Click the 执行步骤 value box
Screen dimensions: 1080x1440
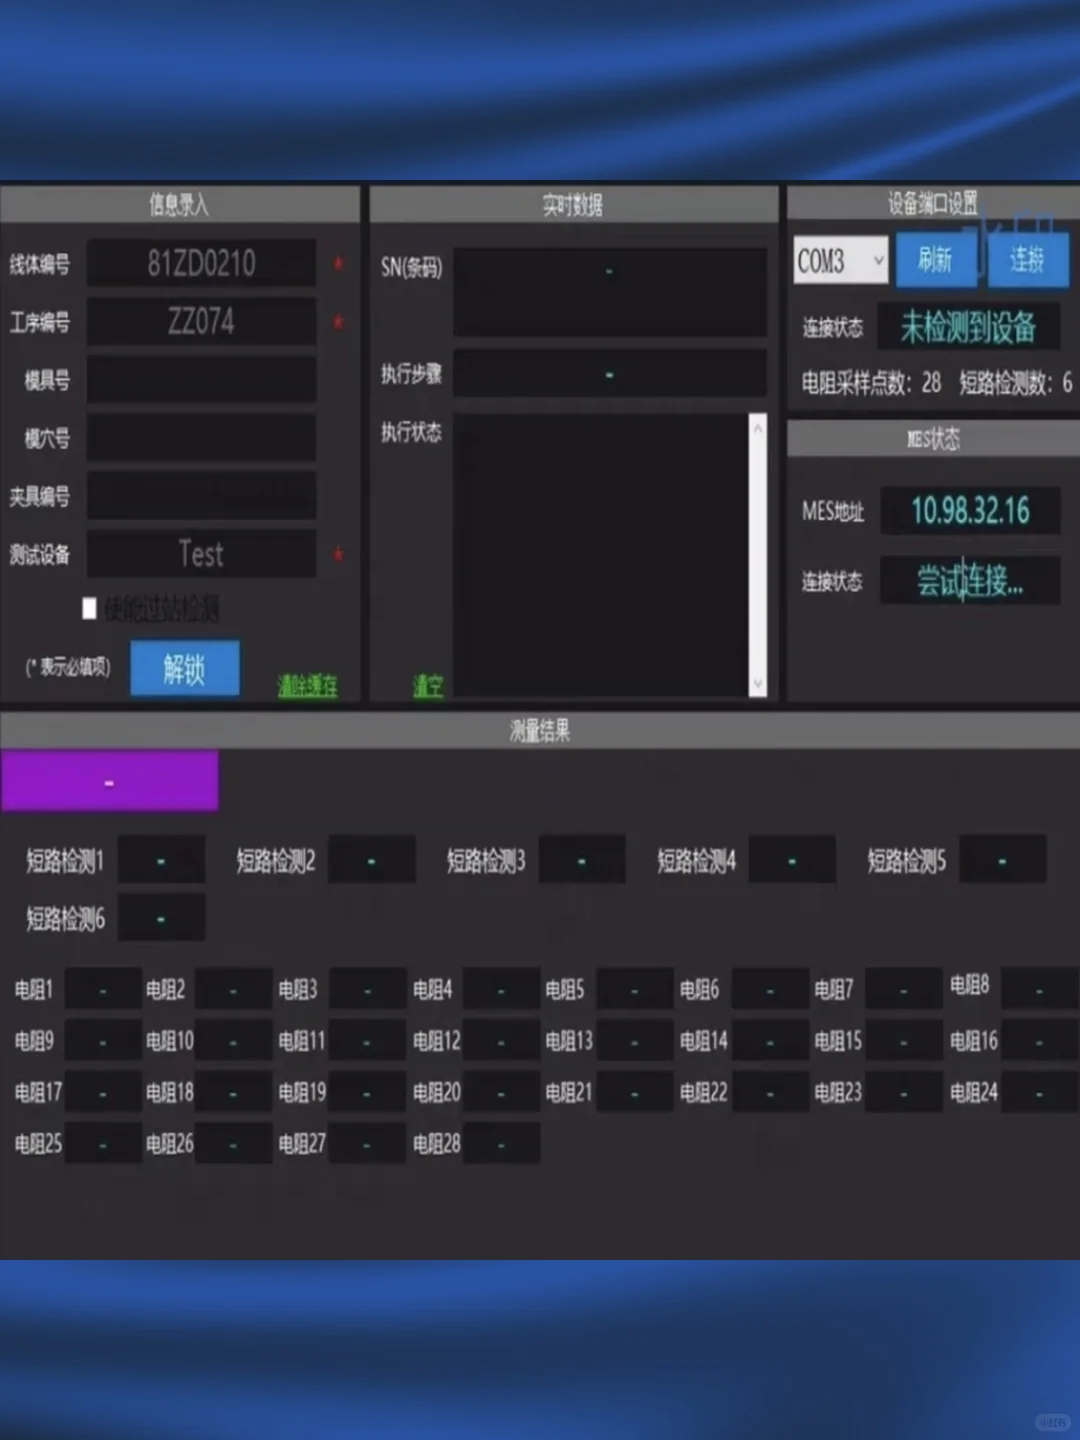click(609, 374)
